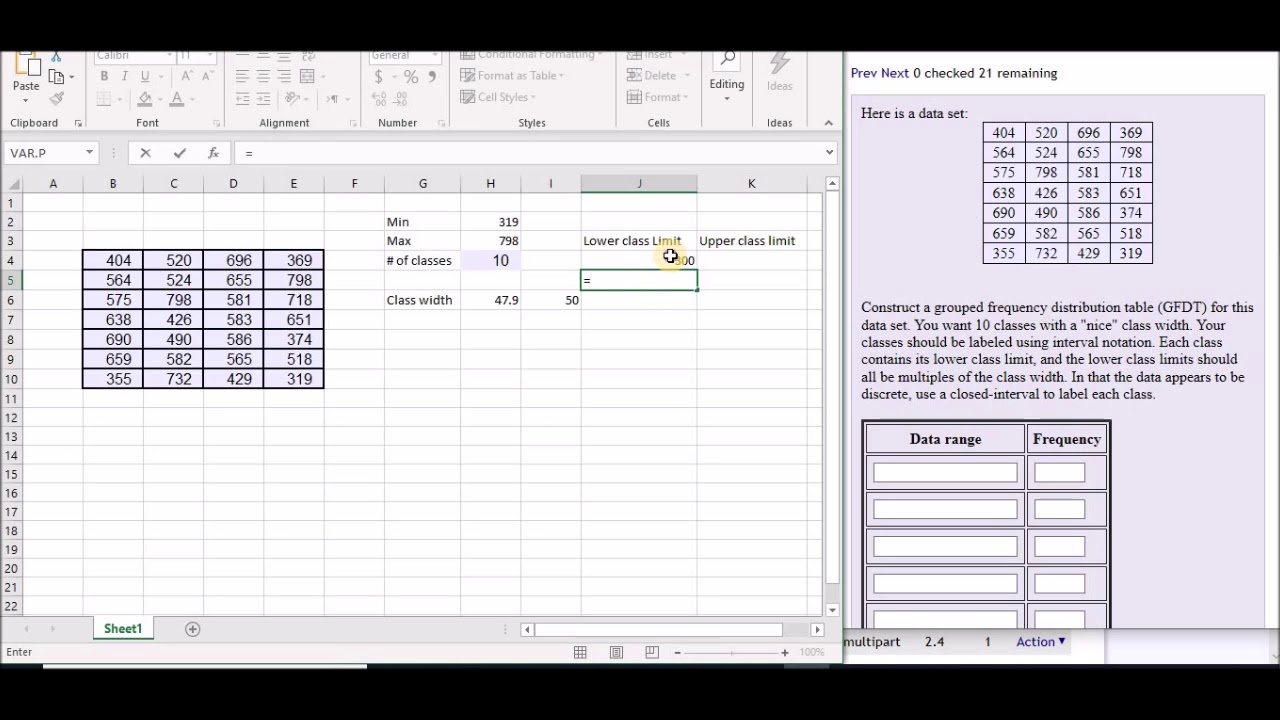Screen dimensions: 1280x720
Task: Align text right in Alignment group
Action: click(x=284, y=77)
